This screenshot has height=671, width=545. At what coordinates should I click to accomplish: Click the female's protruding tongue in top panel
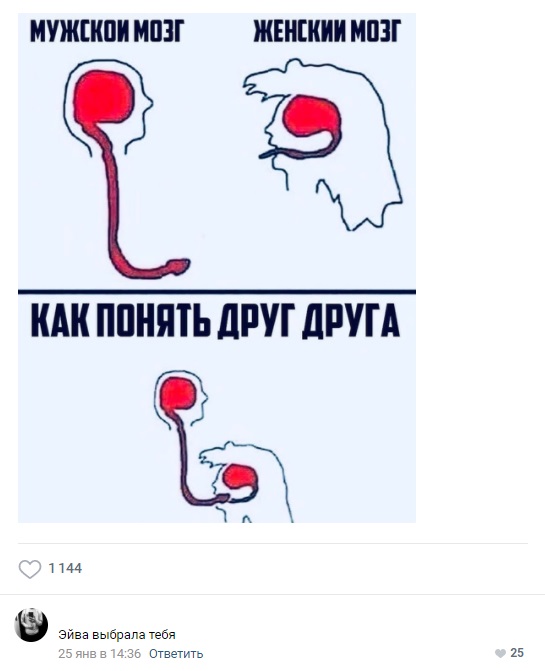pyautogui.click(x=269, y=153)
